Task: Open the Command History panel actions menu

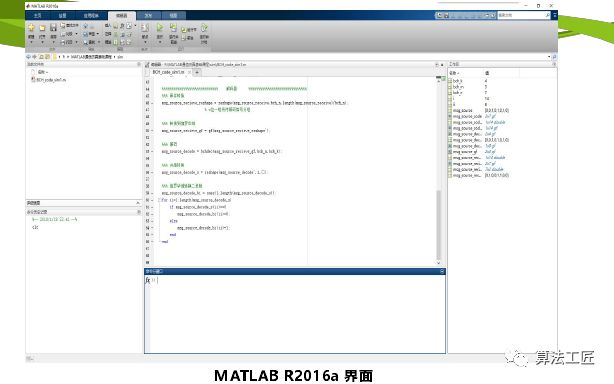Action: click(139, 212)
